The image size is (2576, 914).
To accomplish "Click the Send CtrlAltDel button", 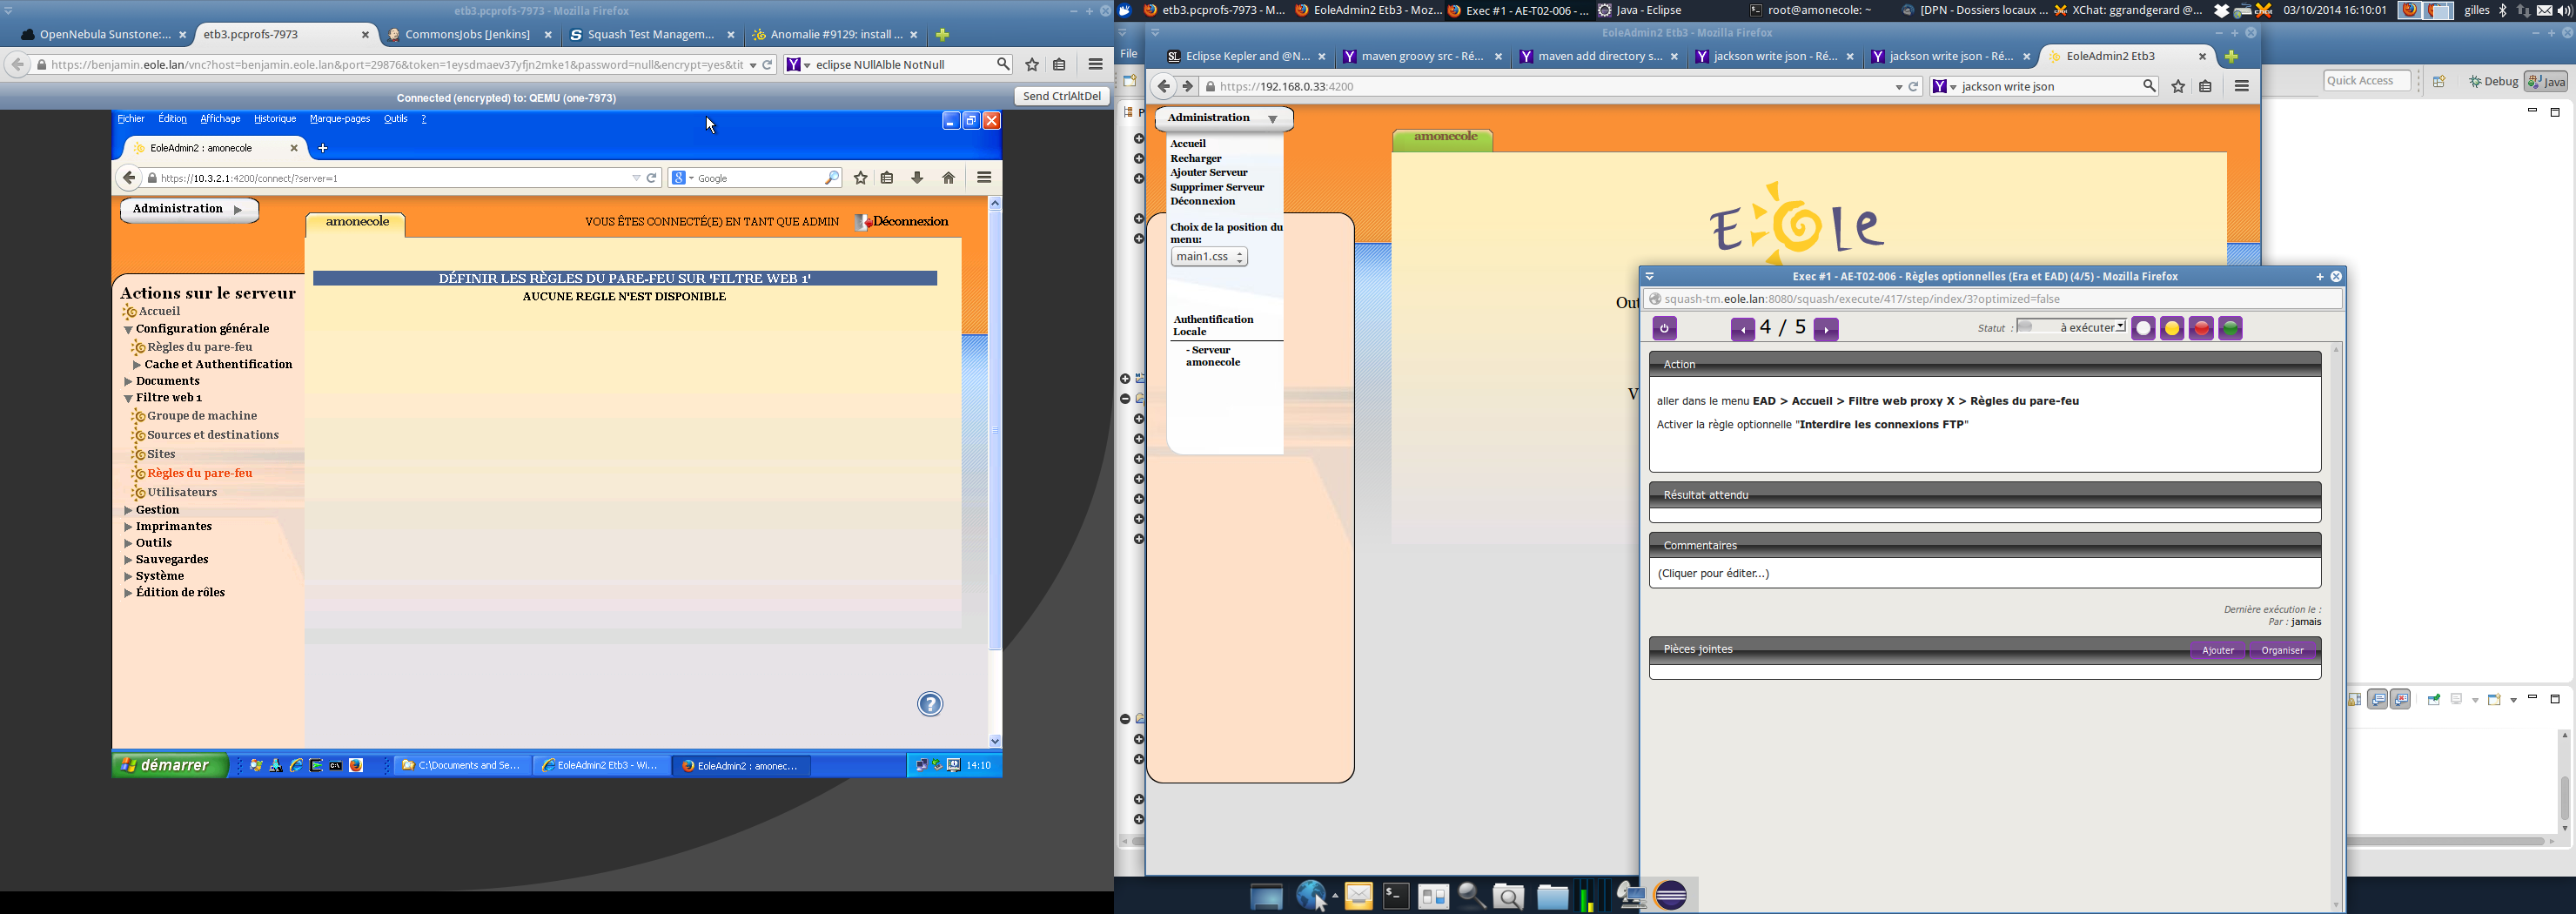I will pyautogui.click(x=1061, y=97).
